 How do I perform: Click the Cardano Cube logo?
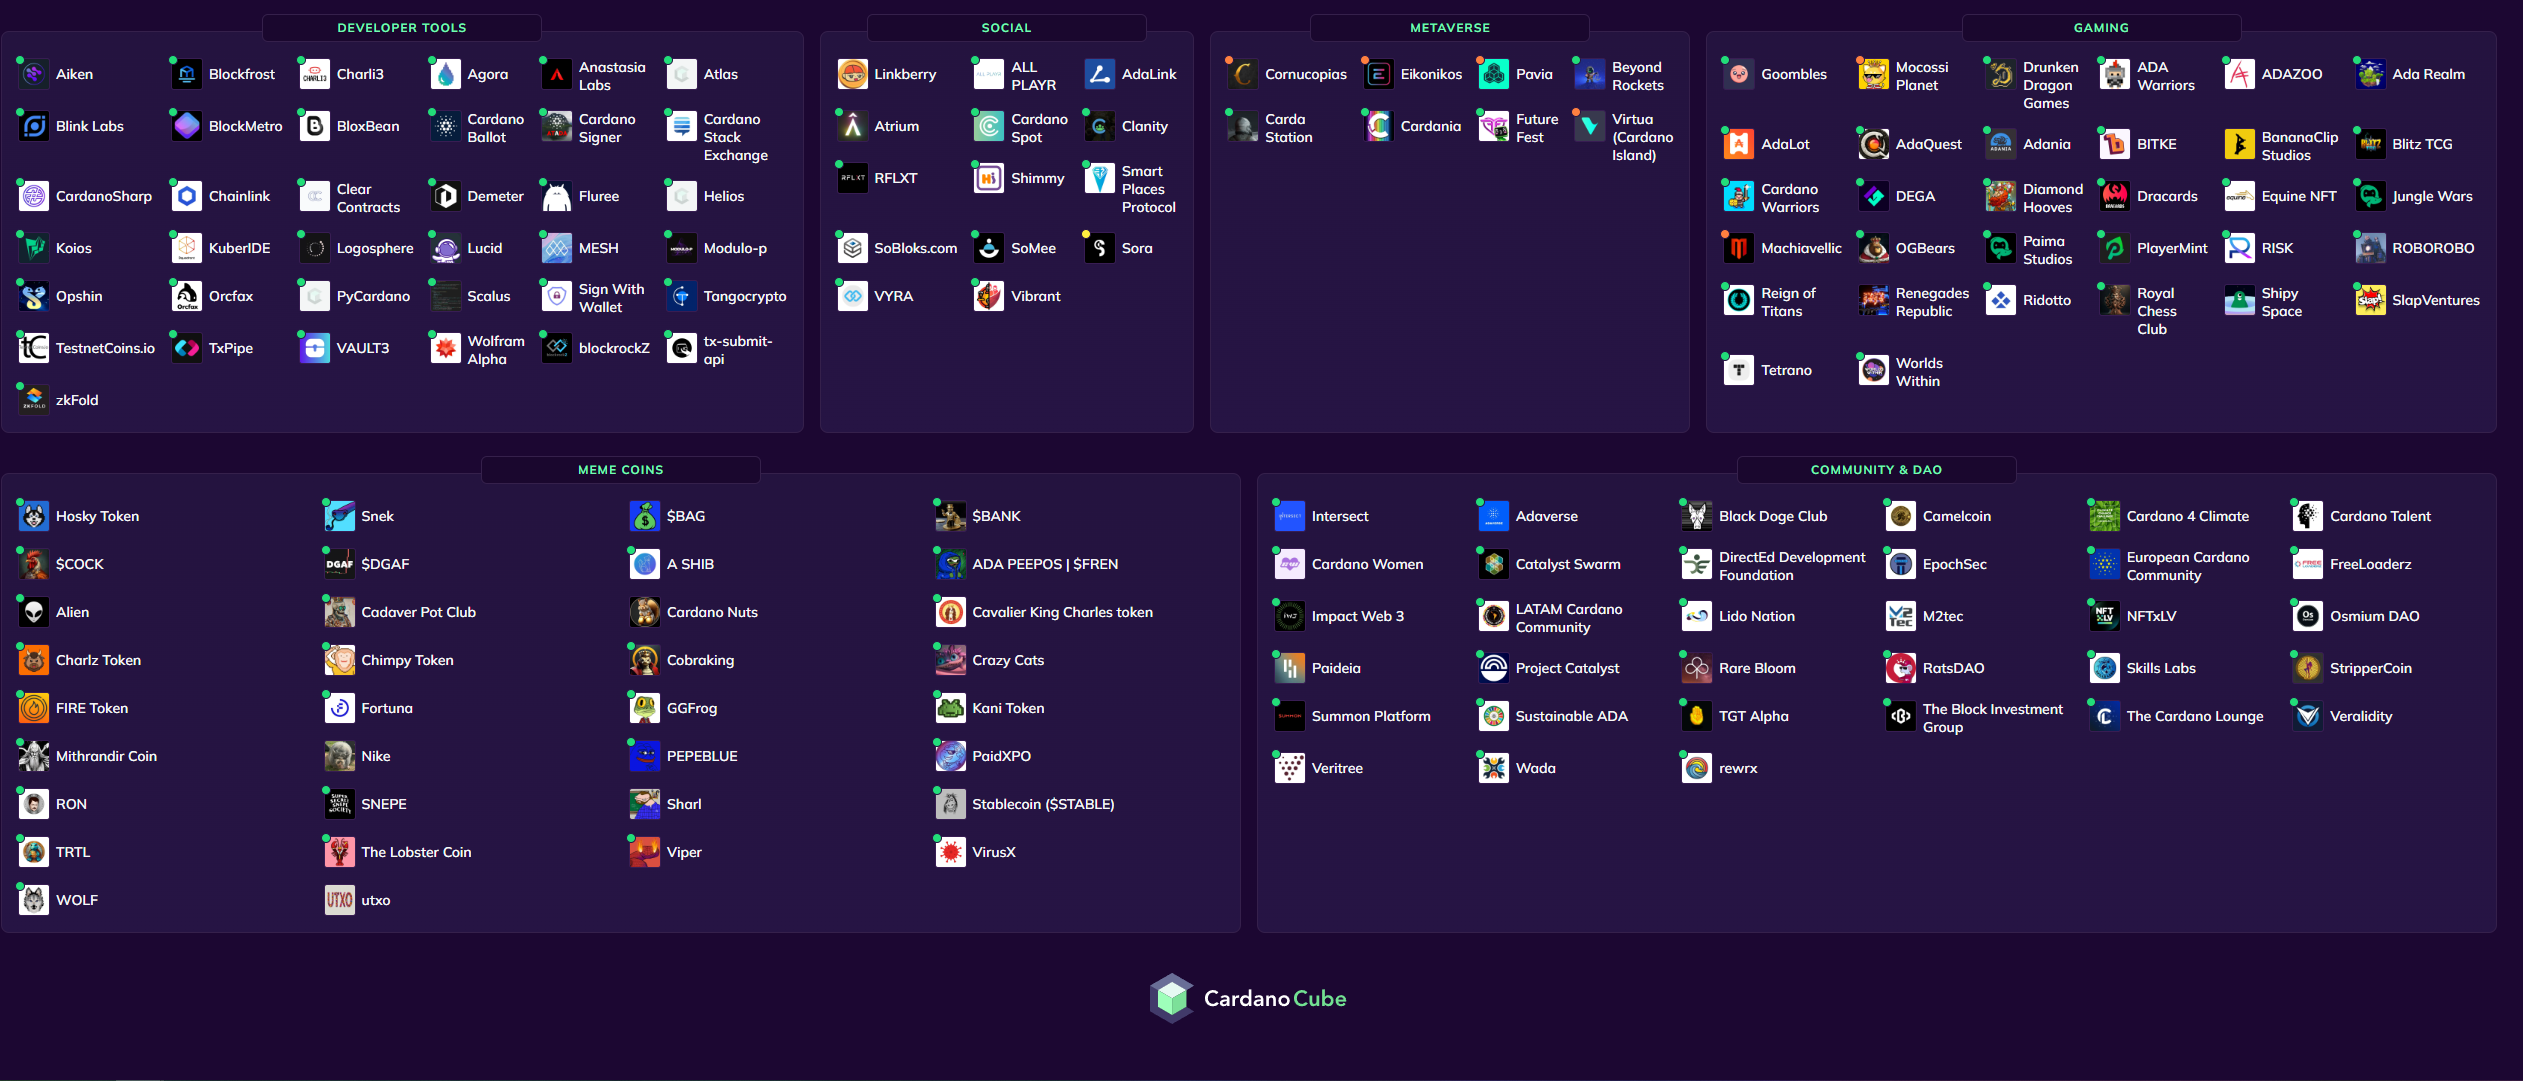[x=1248, y=998]
